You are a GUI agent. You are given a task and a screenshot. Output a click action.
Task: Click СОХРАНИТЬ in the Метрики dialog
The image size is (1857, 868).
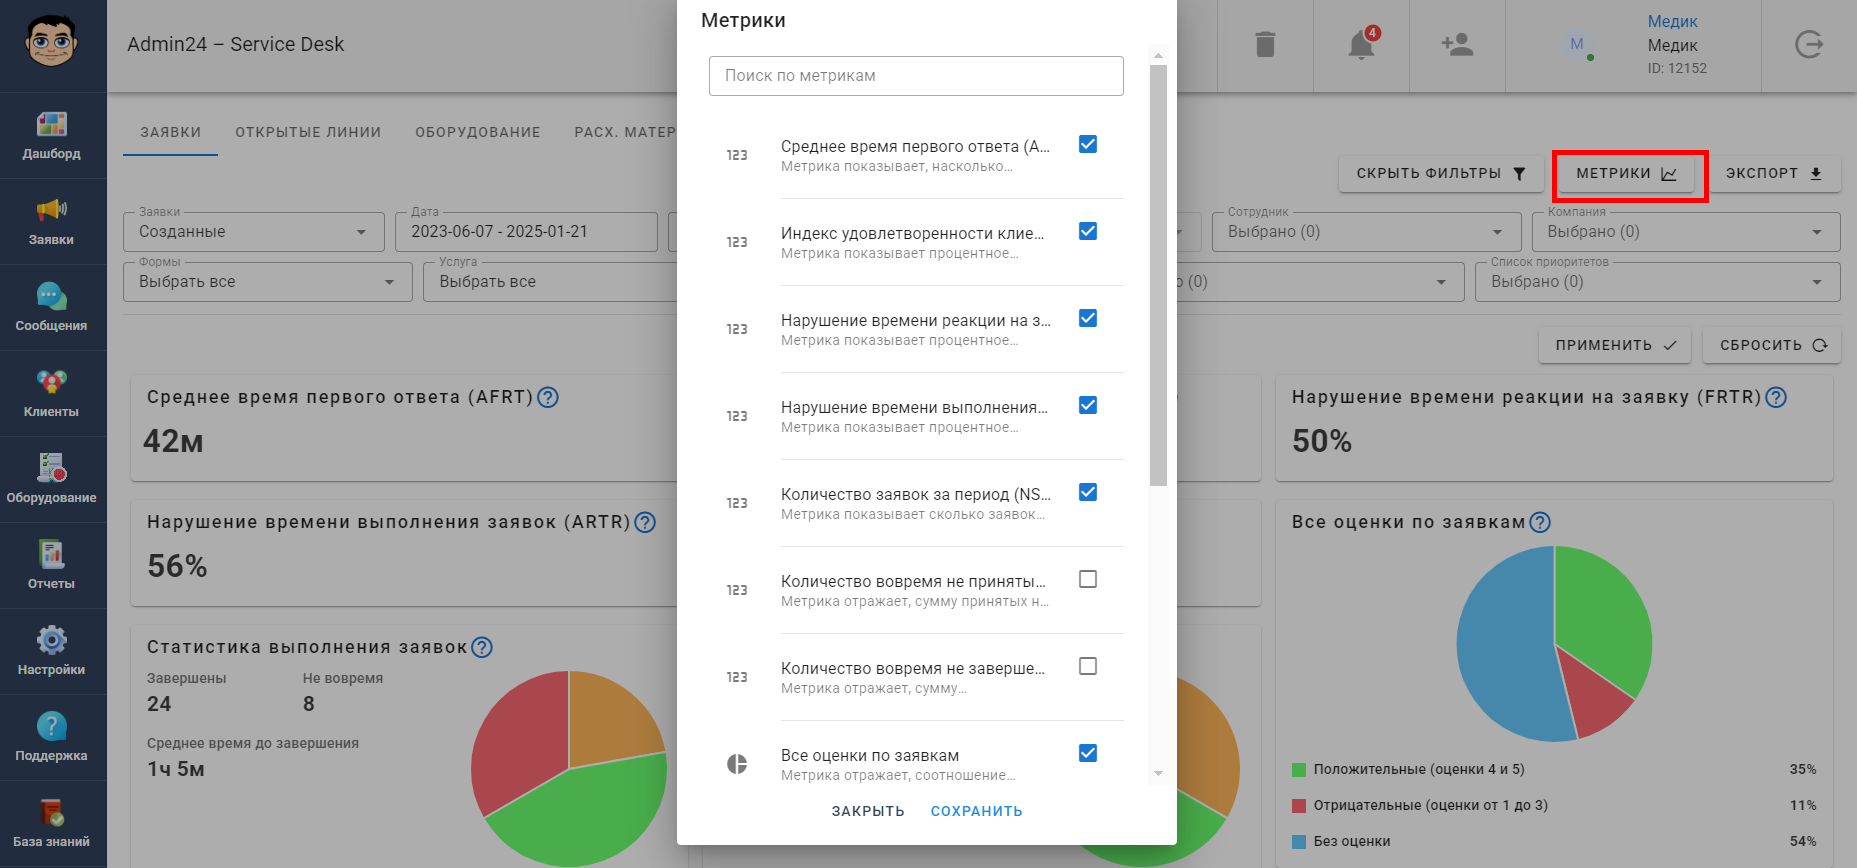(977, 811)
